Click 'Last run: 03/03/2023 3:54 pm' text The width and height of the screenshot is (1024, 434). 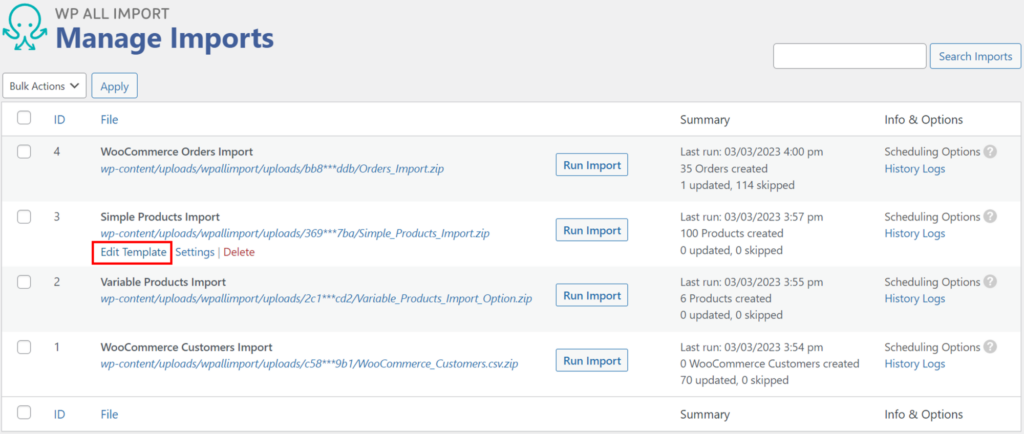pos(751,347)
